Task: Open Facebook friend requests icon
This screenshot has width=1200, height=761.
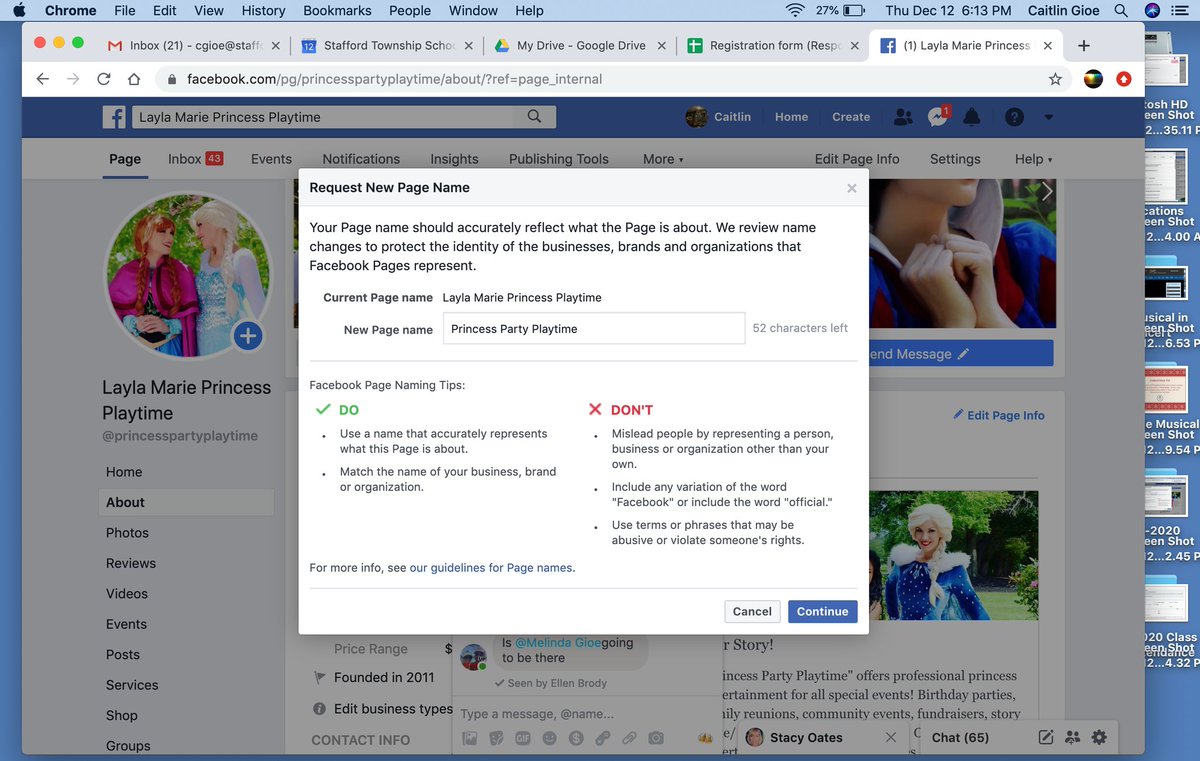Action: 903,117
